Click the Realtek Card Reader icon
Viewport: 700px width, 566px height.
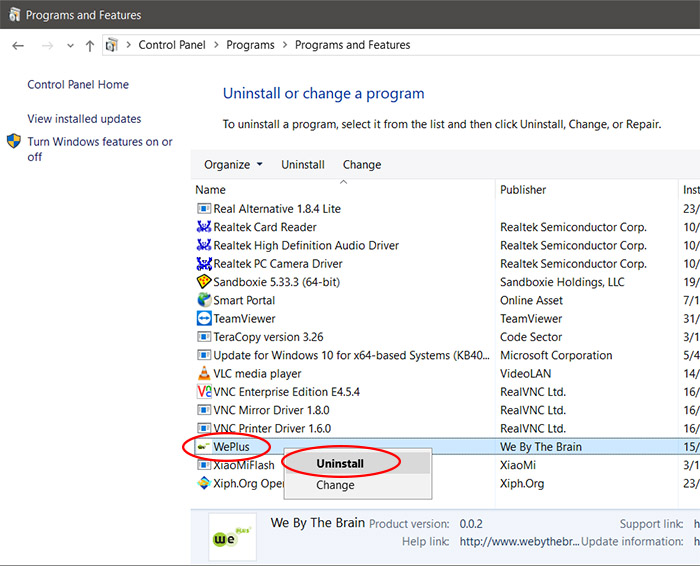click(x=204, y=227)
